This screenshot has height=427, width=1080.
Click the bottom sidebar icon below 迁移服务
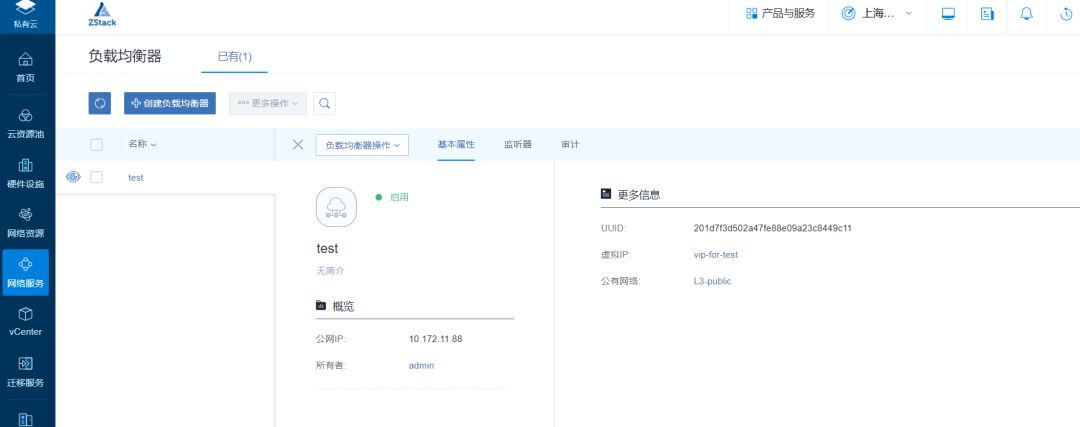25,419
